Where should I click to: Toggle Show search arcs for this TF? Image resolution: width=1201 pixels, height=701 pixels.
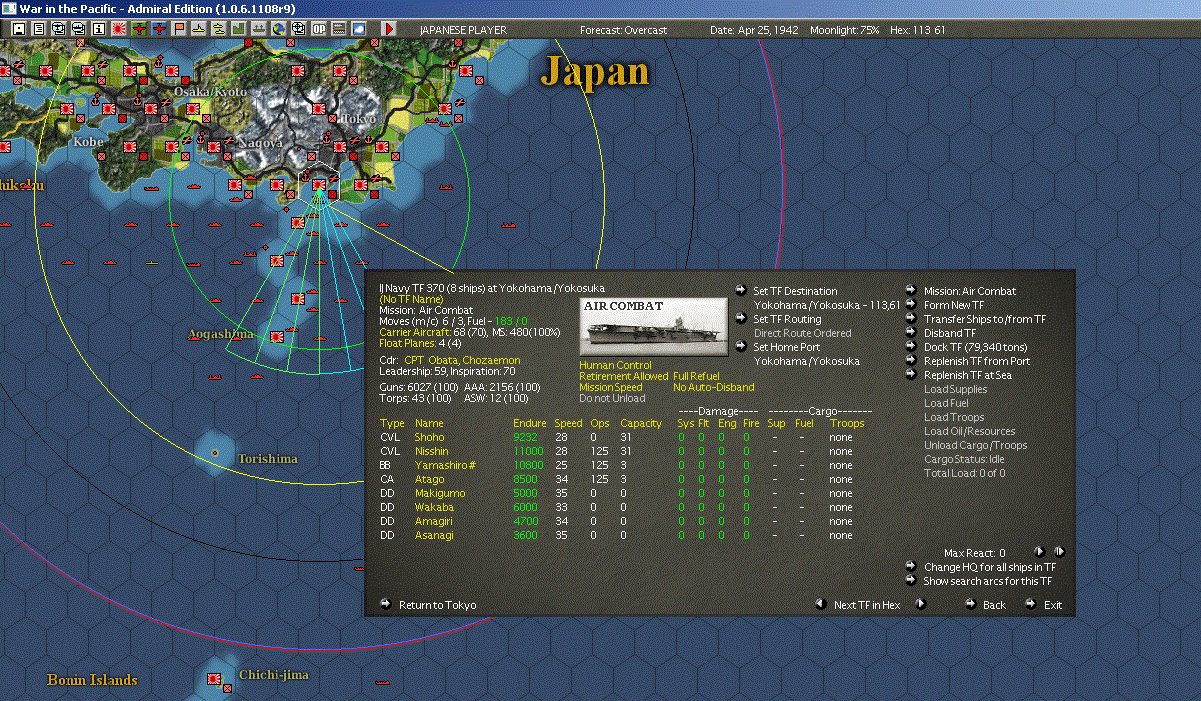(x=988, y=581)
